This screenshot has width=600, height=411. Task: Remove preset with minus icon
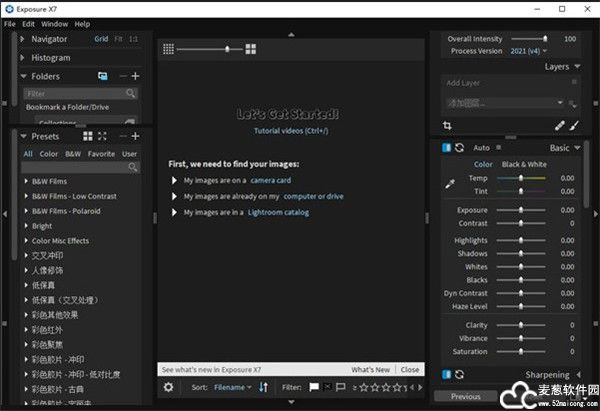pyautogui.click(x=123, y=136)
